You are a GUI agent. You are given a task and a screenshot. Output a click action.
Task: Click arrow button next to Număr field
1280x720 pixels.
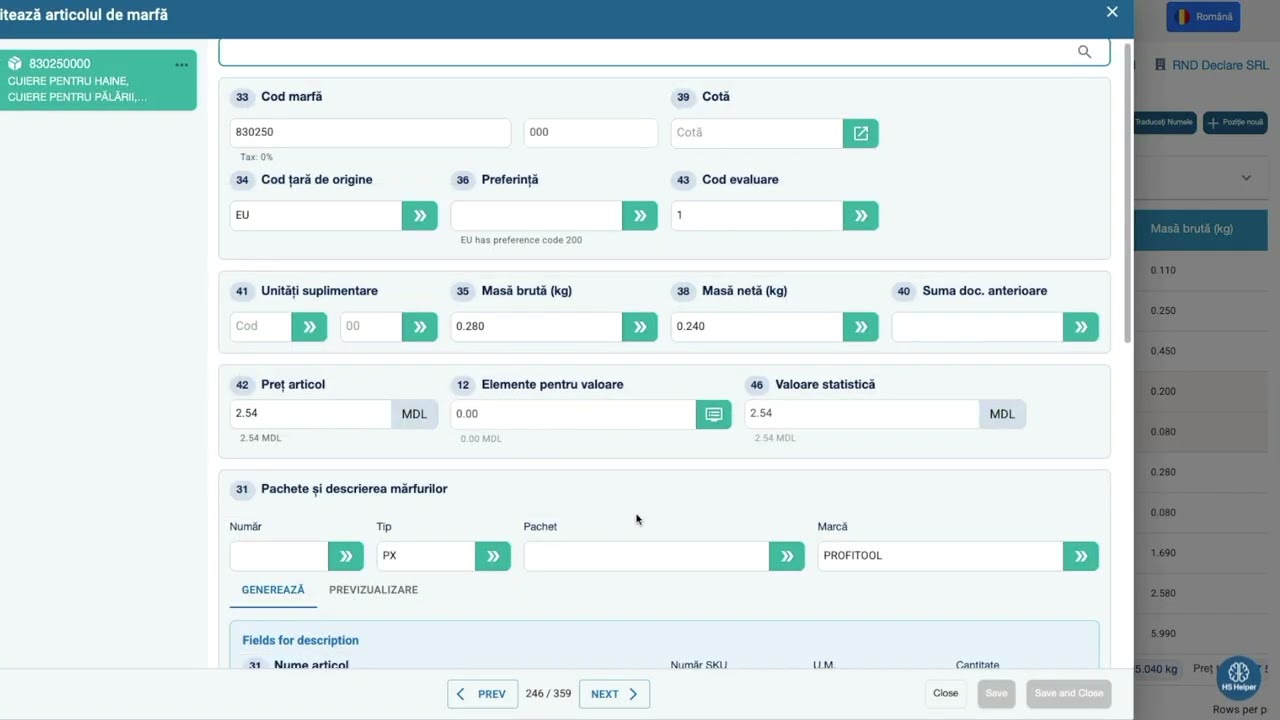(345, 556)
